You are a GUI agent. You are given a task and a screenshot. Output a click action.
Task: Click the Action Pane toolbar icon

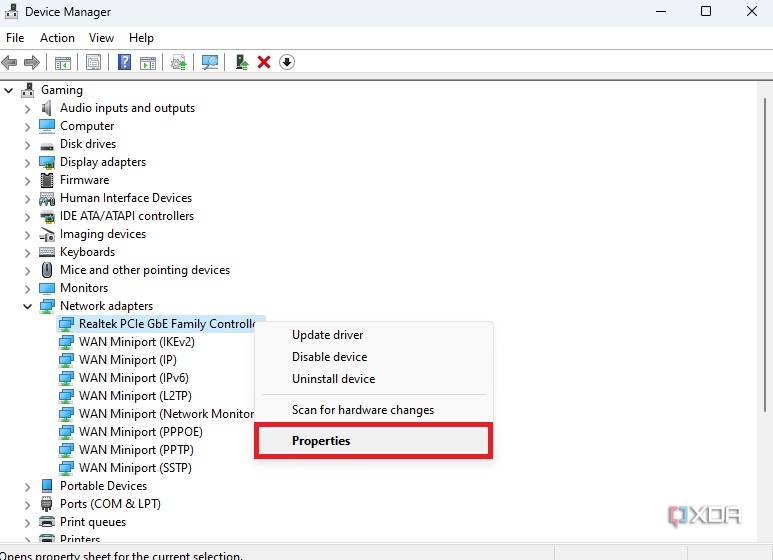tap(148, 63)
